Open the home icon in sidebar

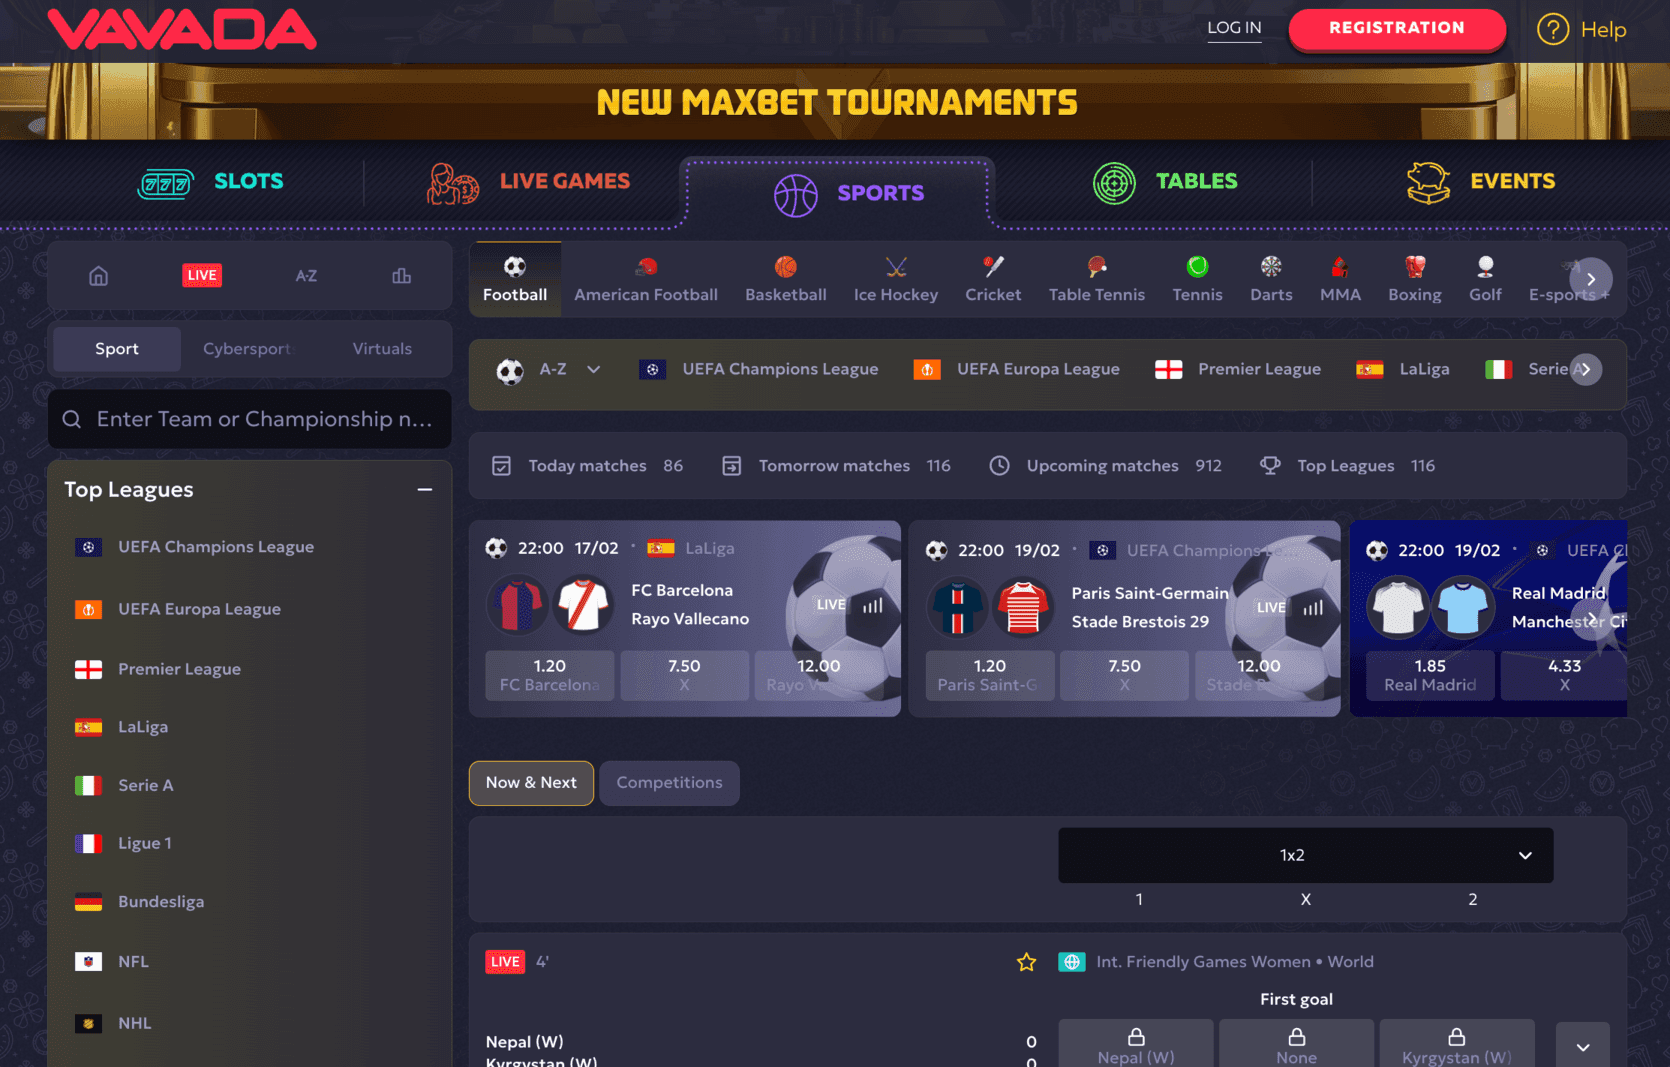pyautogui.click(x=98, y=276)
